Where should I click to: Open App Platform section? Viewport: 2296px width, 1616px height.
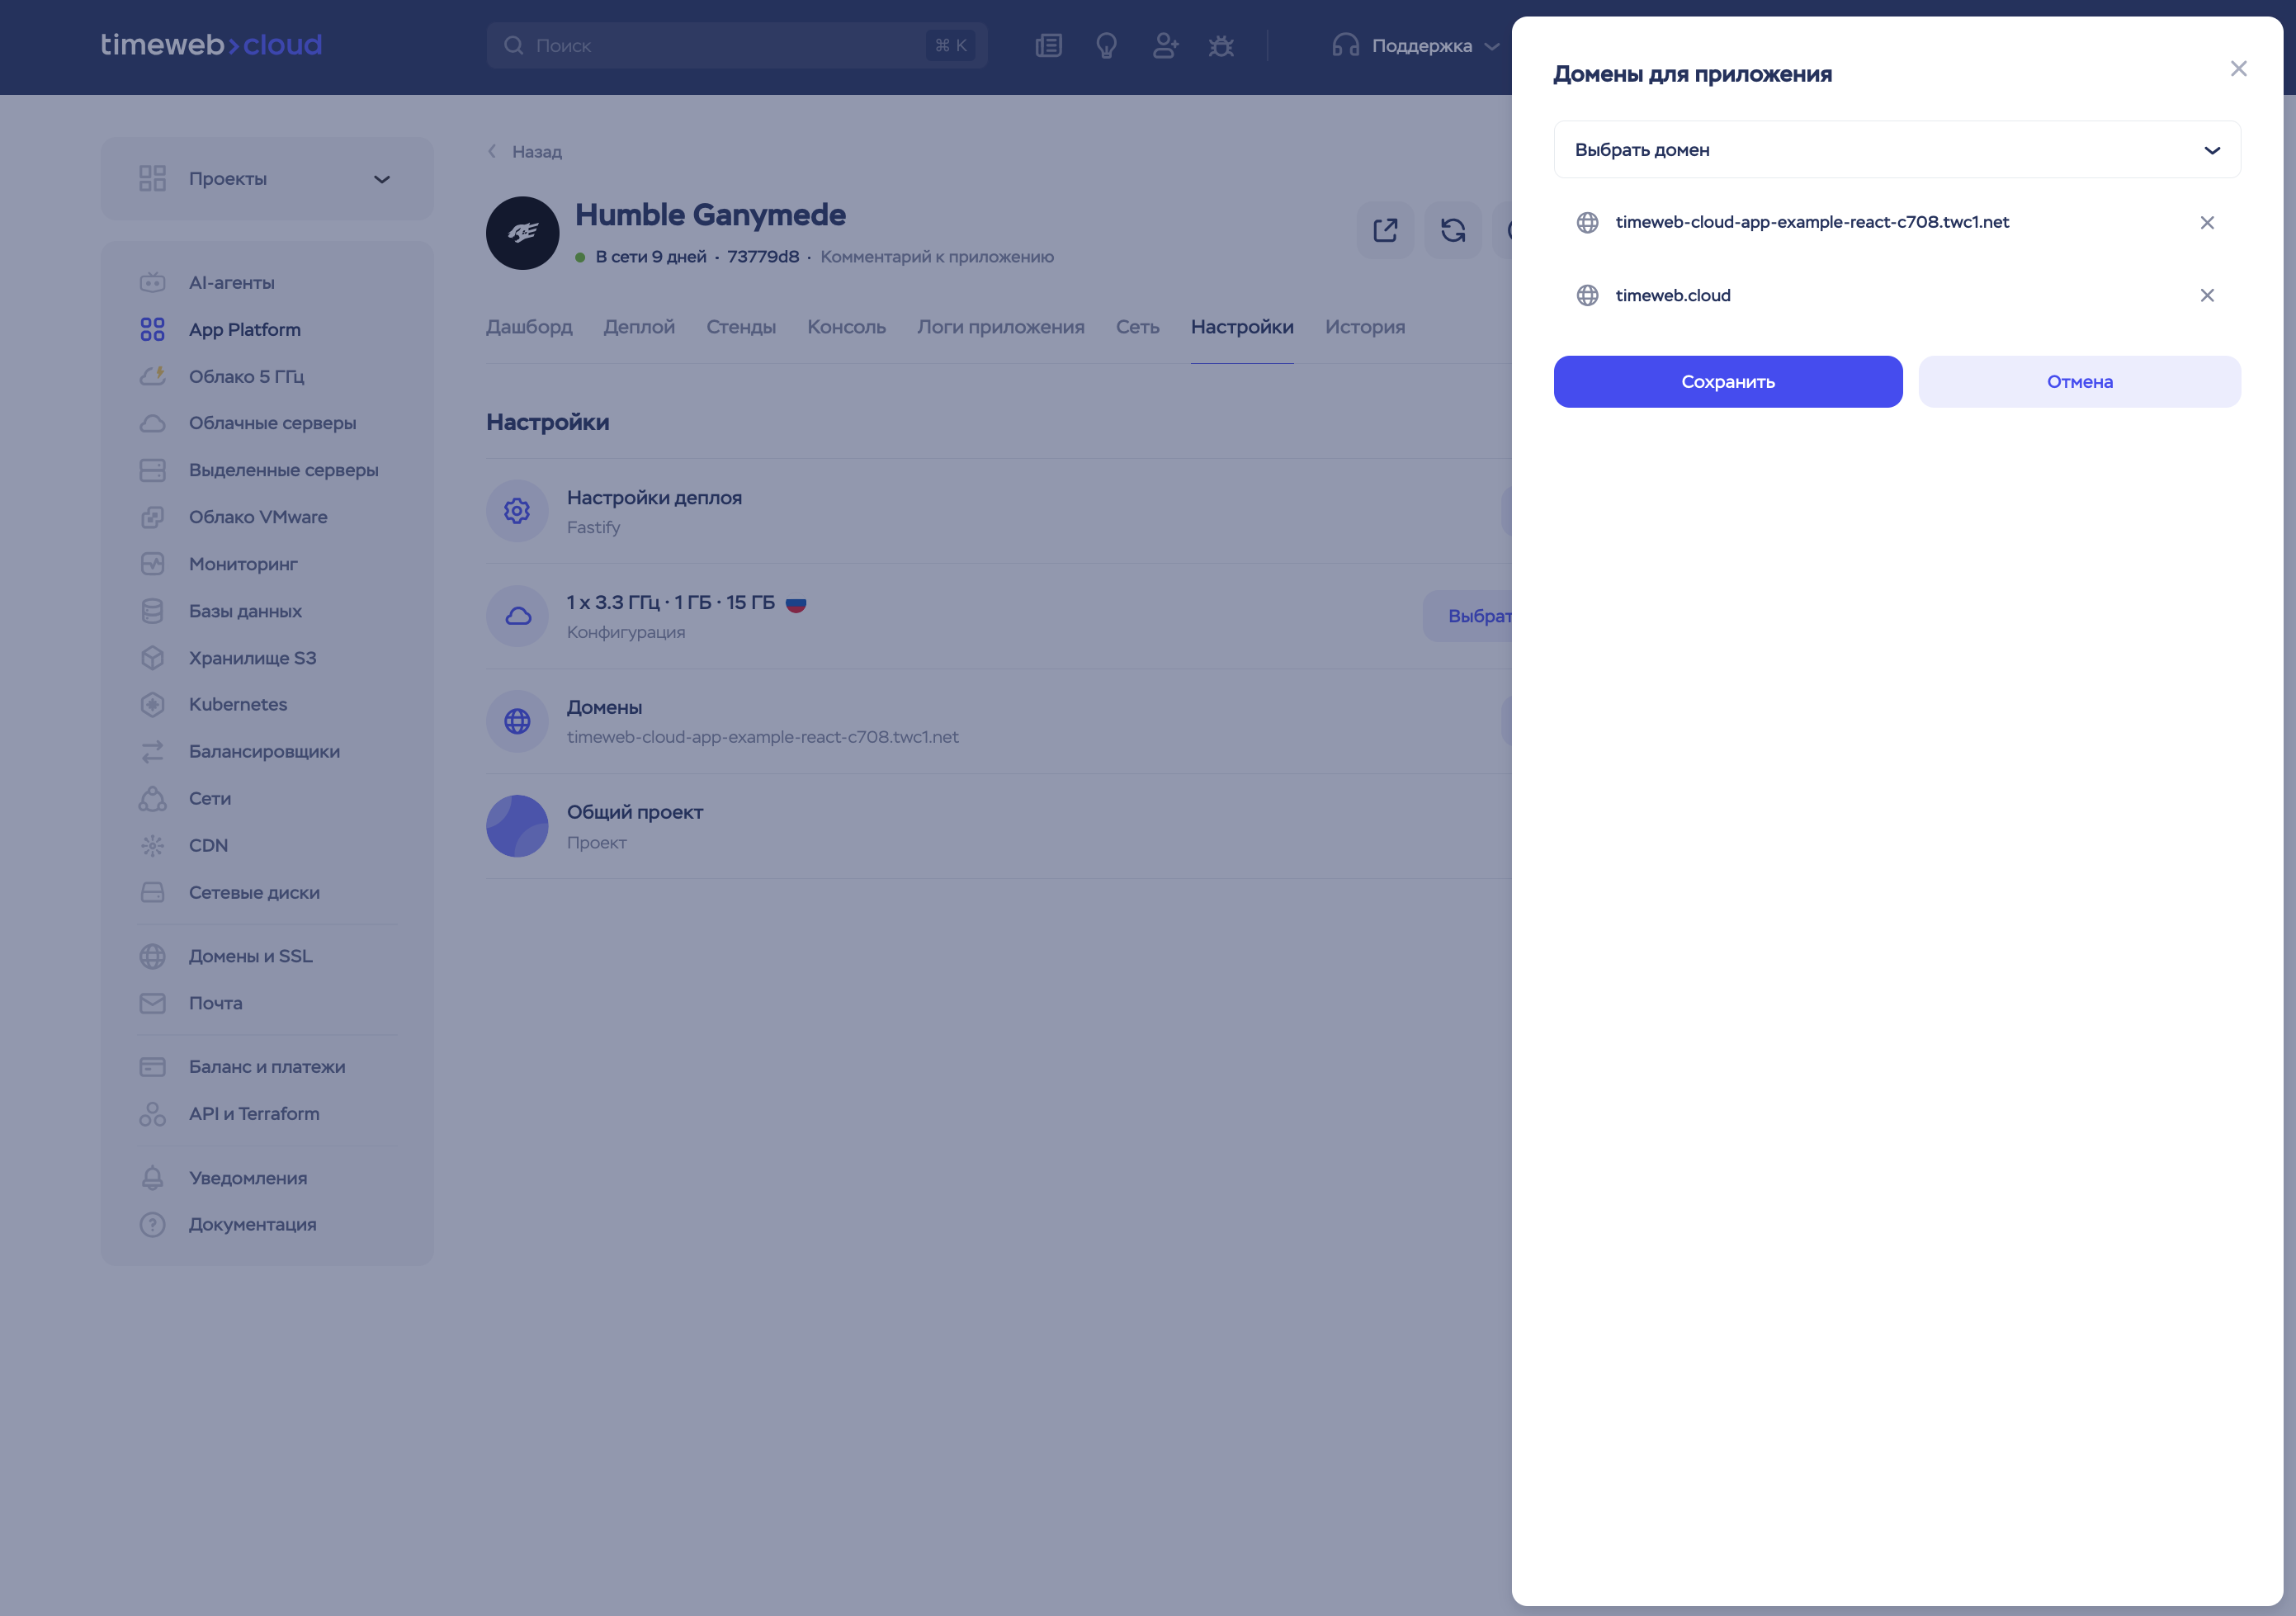(244, 330)
